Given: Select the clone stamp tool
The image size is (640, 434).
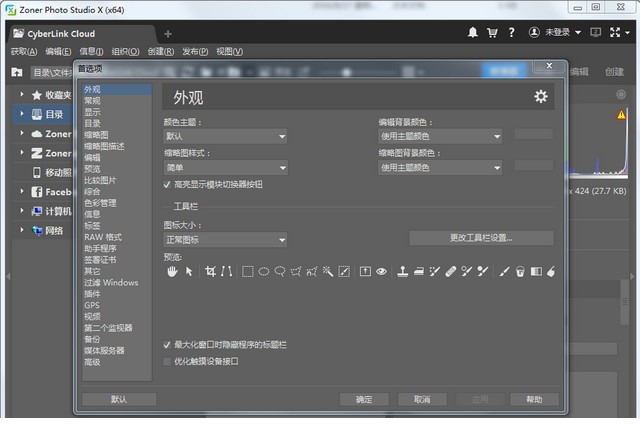Looking at the screenshot, I should (x=403, y=272).
